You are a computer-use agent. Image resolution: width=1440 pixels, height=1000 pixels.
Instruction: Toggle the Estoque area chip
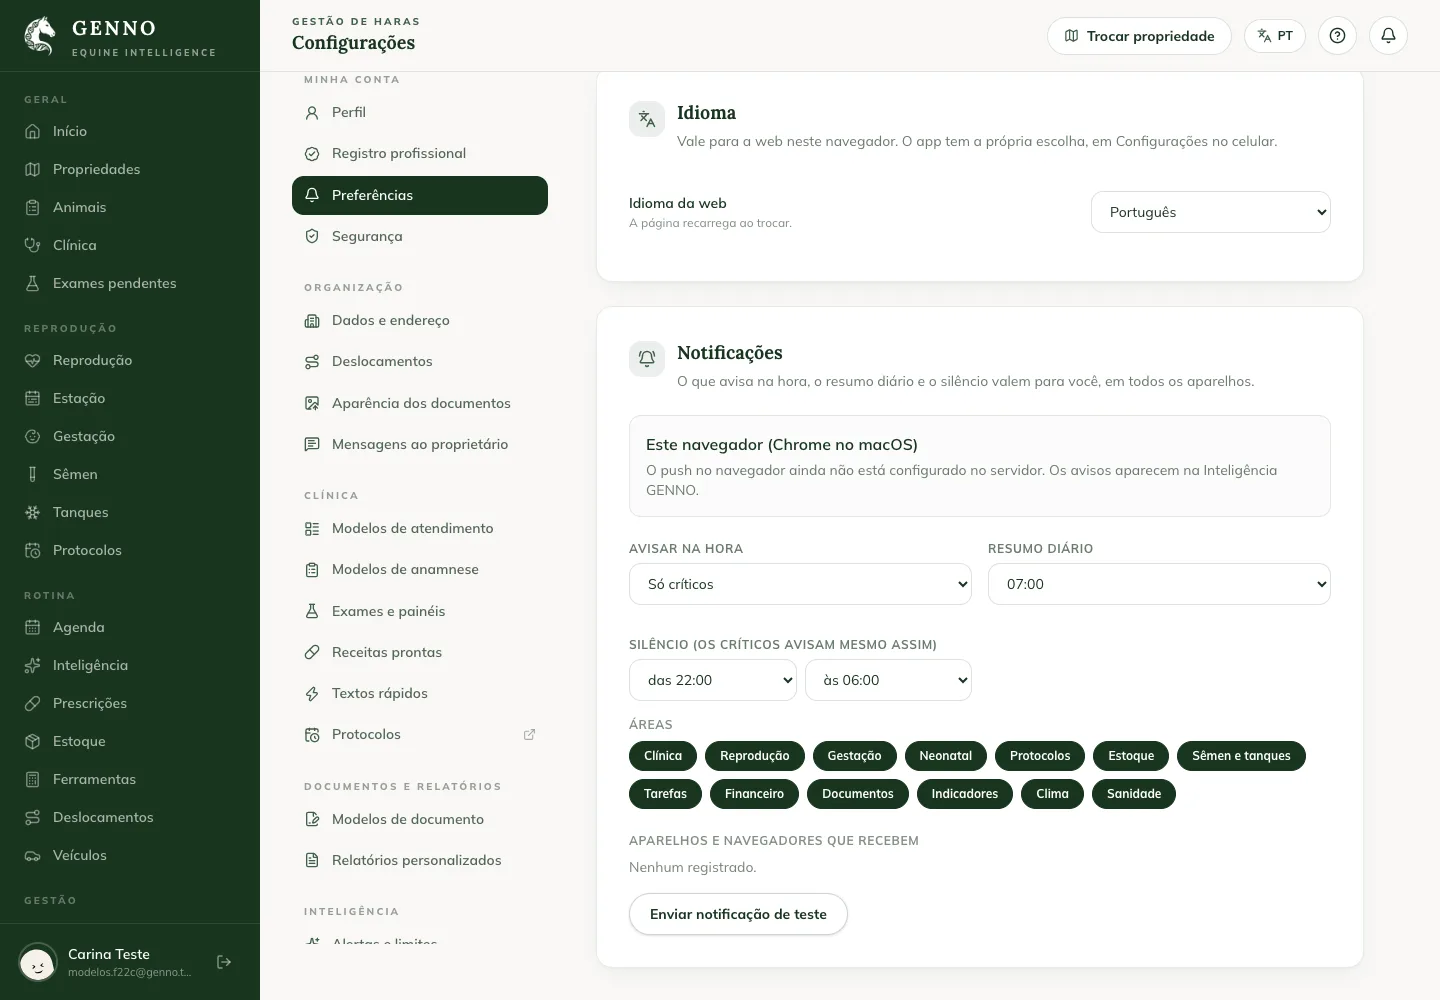click(1131, 756)
